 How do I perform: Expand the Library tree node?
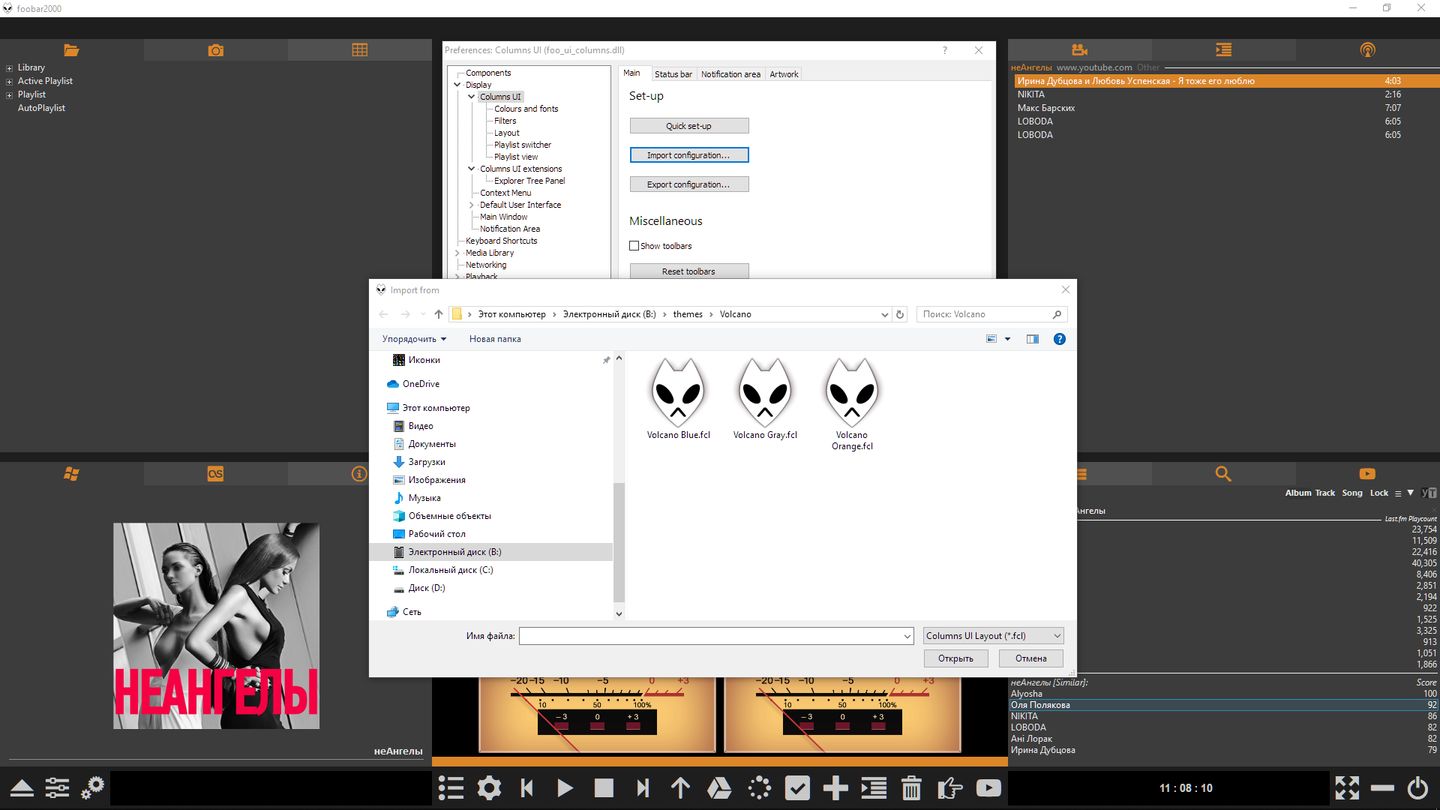pos(10,68)
